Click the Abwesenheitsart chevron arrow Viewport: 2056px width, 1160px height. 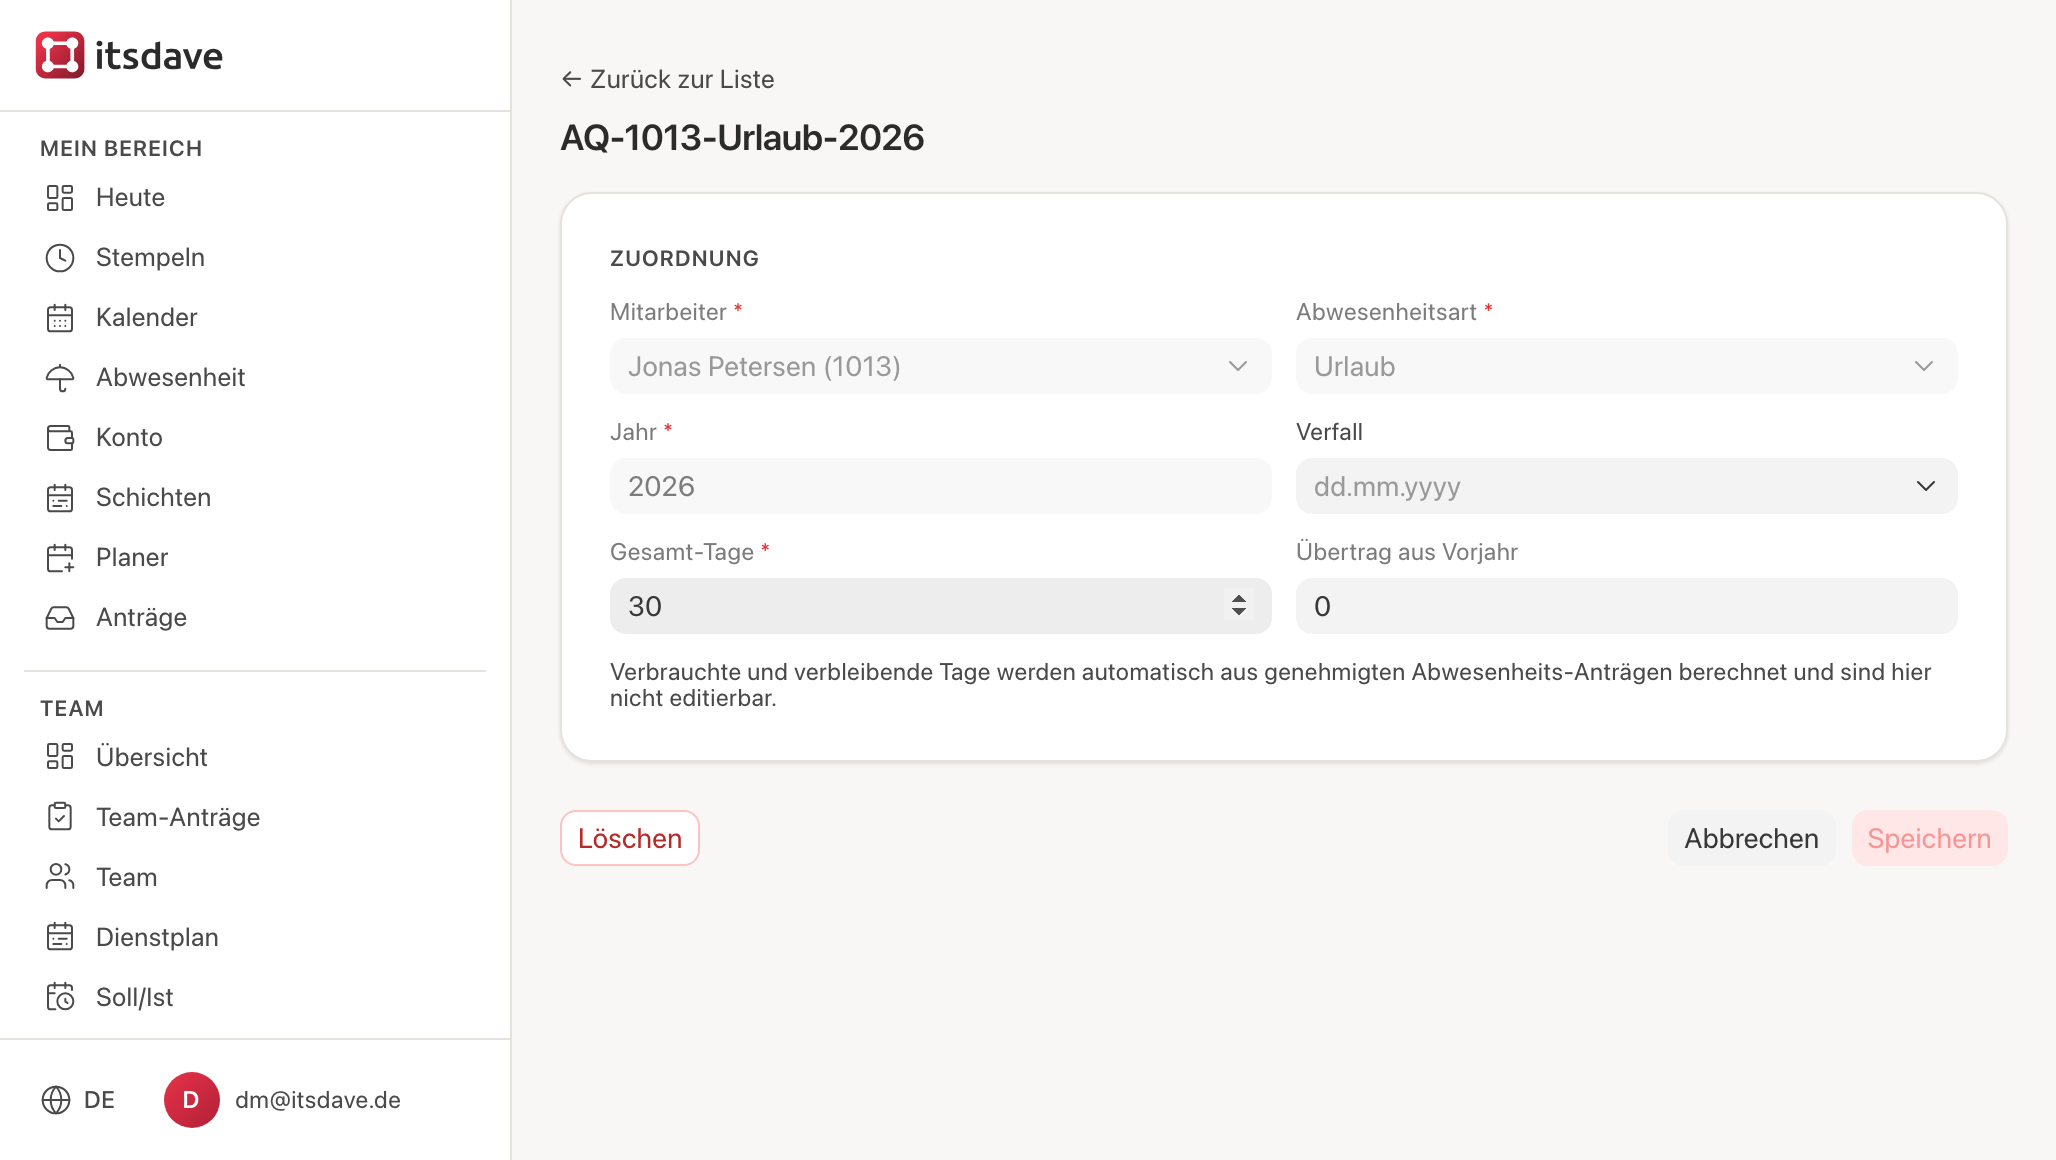(1924, 366)
